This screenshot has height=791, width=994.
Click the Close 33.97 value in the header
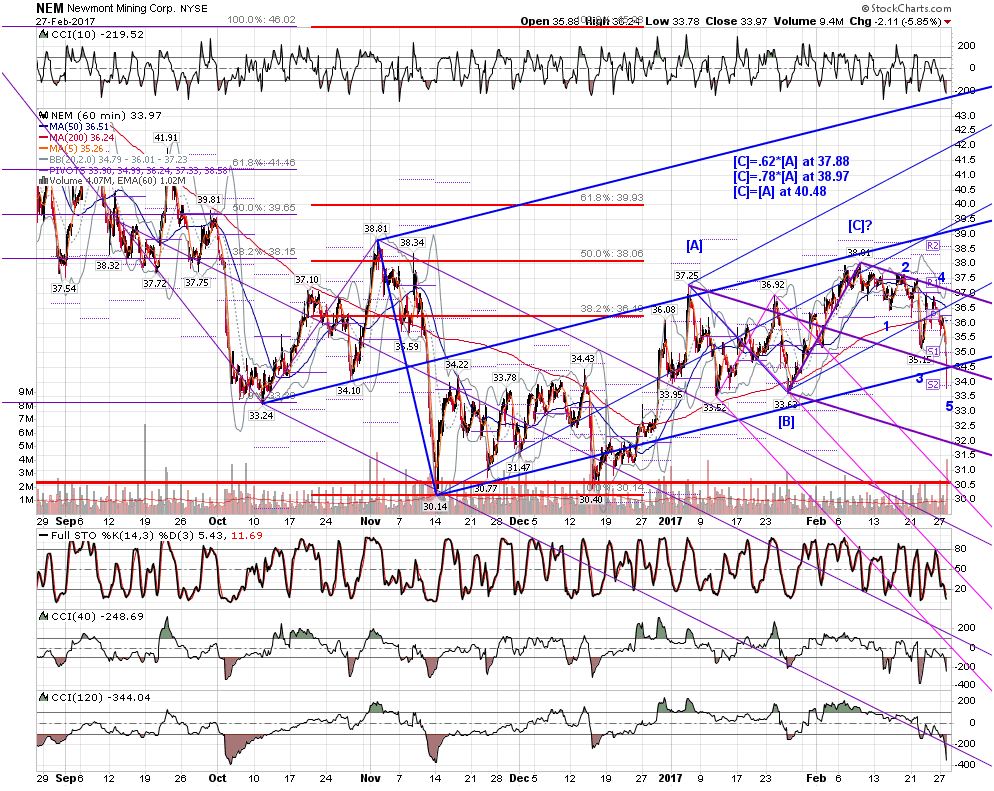736,22
